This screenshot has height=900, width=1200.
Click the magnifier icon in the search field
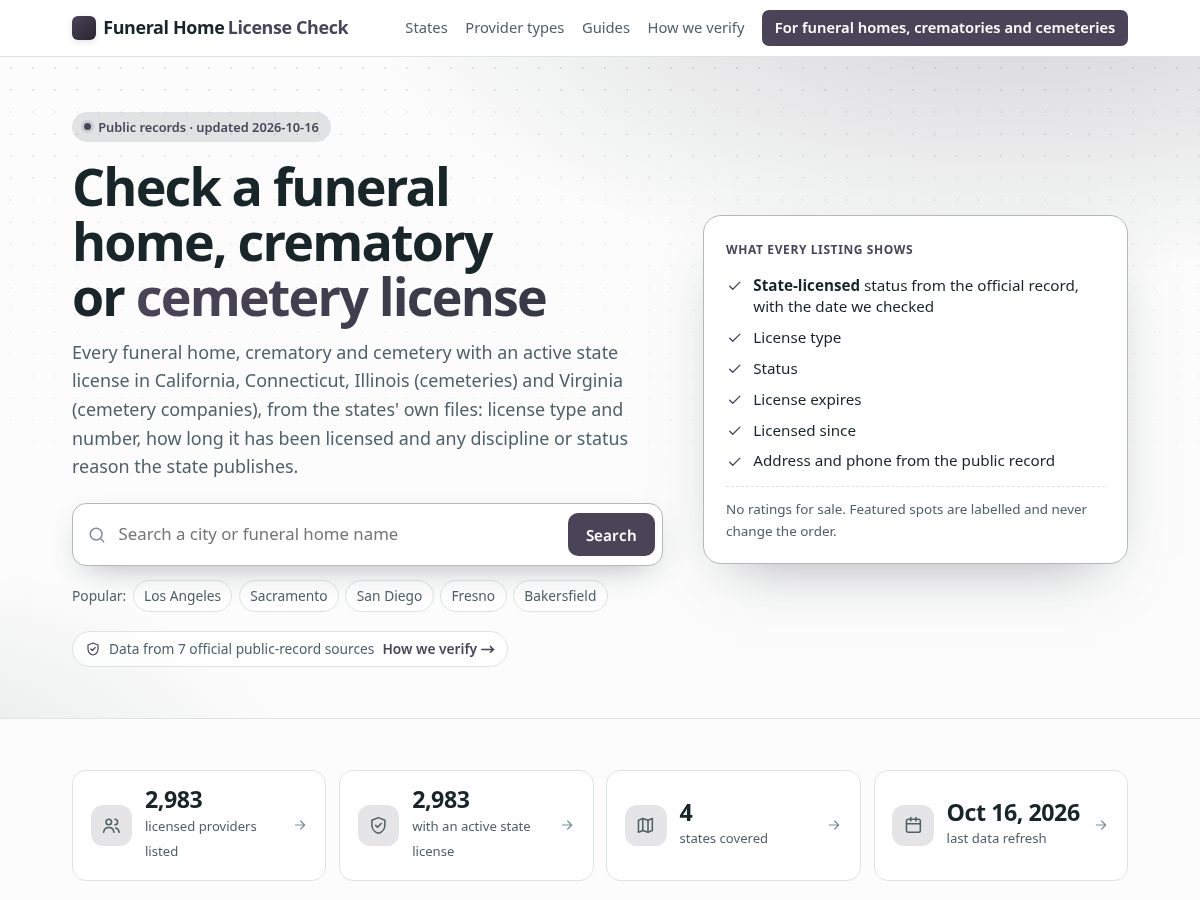[x=97, y=535]
